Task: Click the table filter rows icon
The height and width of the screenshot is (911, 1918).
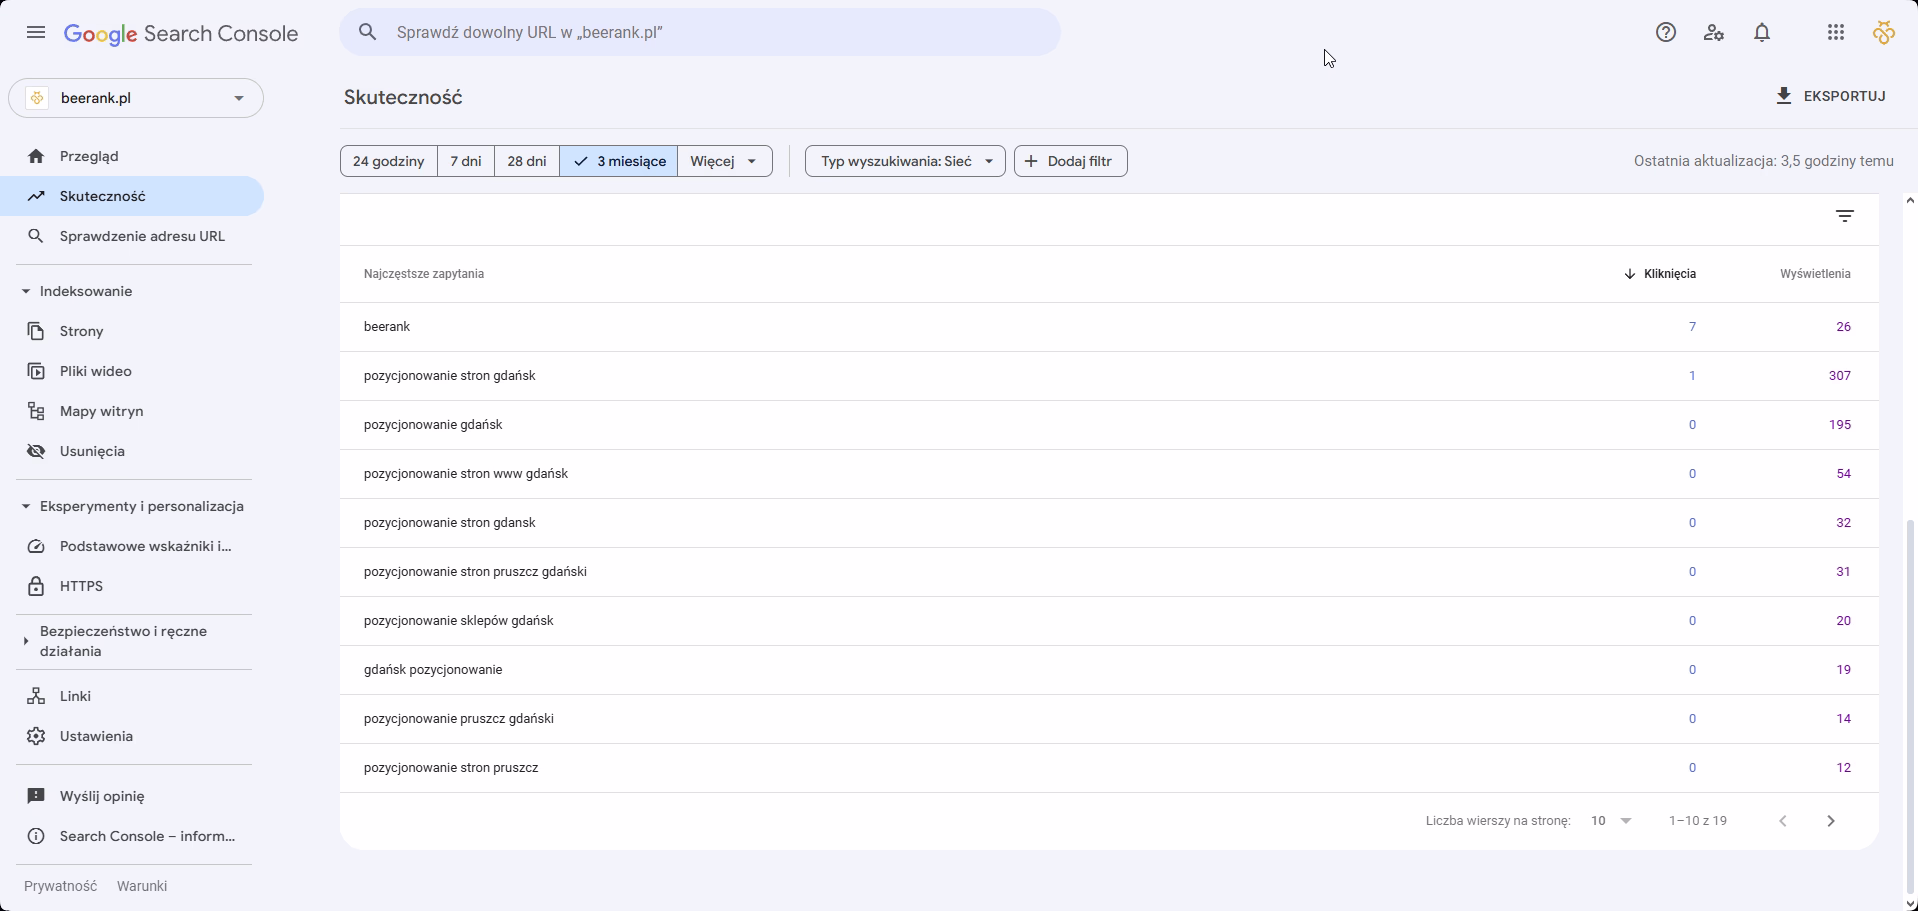Action: [1844, 216]
